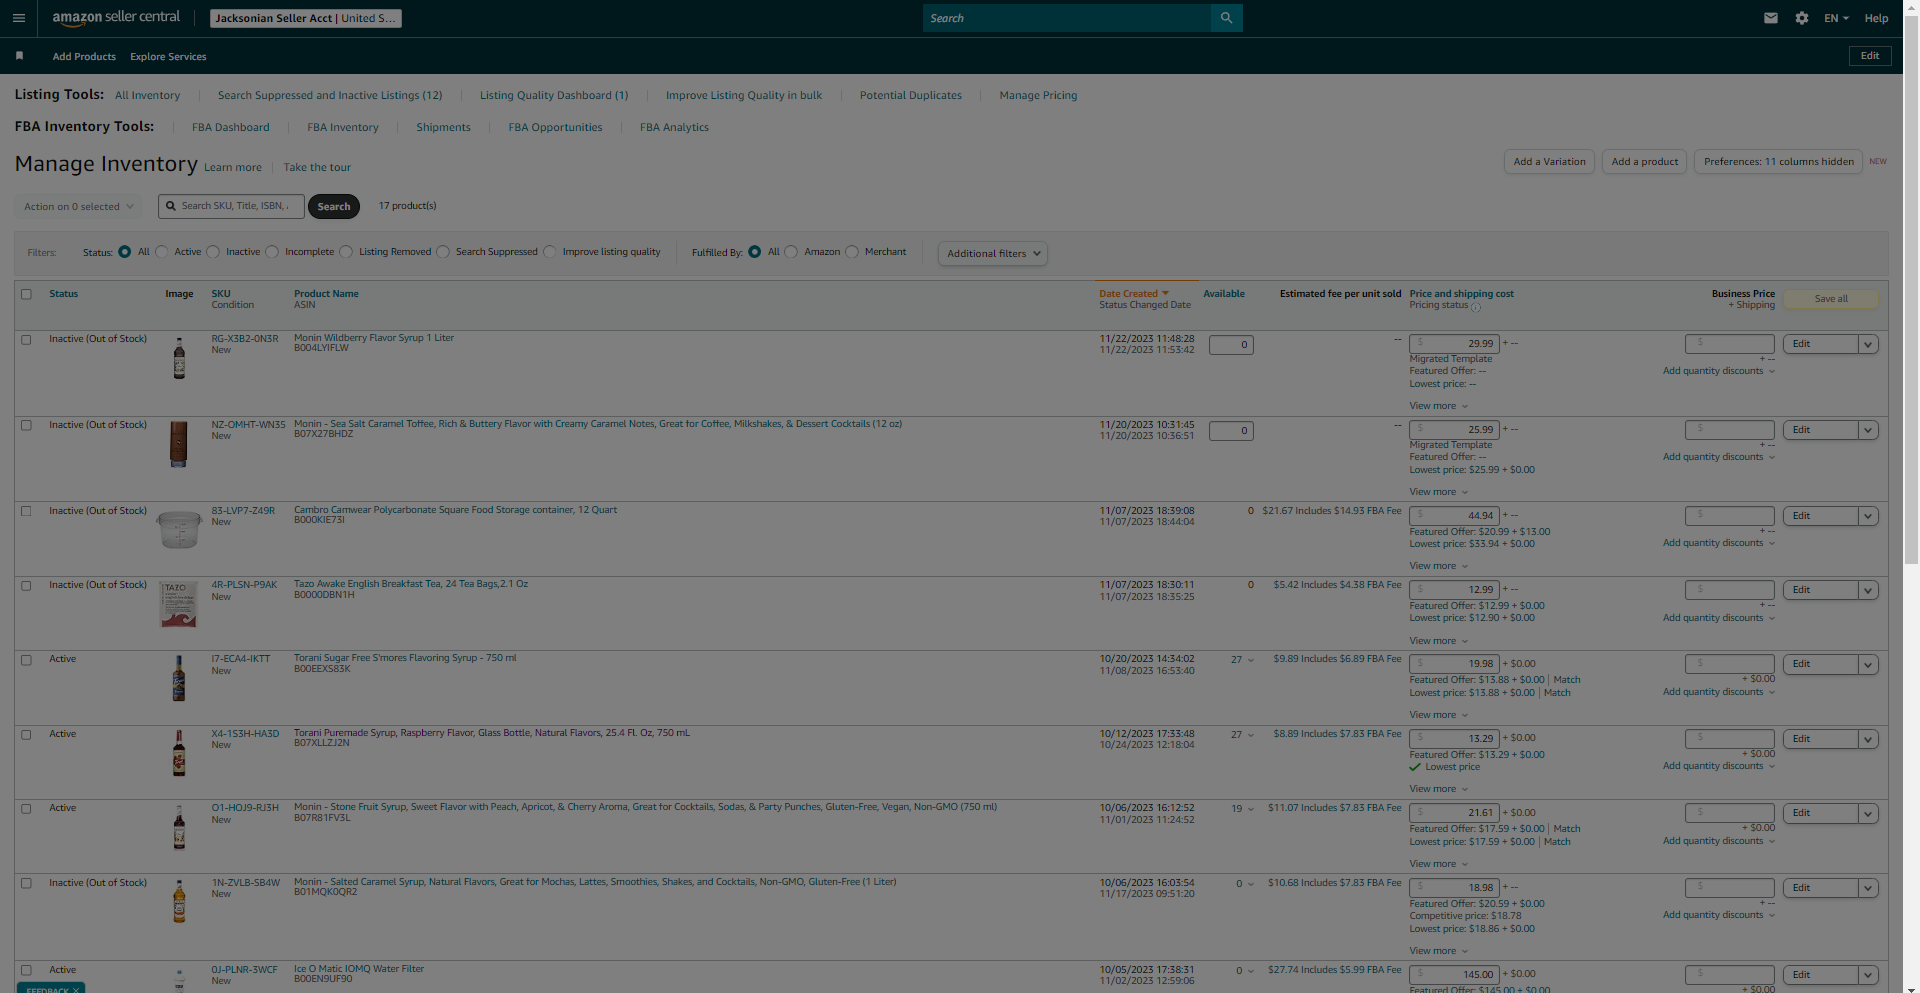Viewport: 1920px width, 993px height.
Task: Open Take the tour link
Action: [x=317, y=168]
